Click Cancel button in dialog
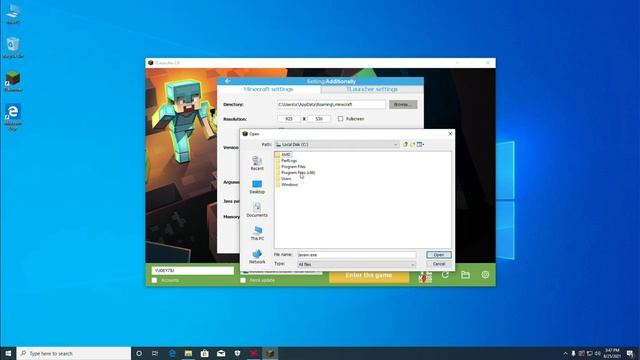This screenshot has width=640, height=360. (439, 264)
